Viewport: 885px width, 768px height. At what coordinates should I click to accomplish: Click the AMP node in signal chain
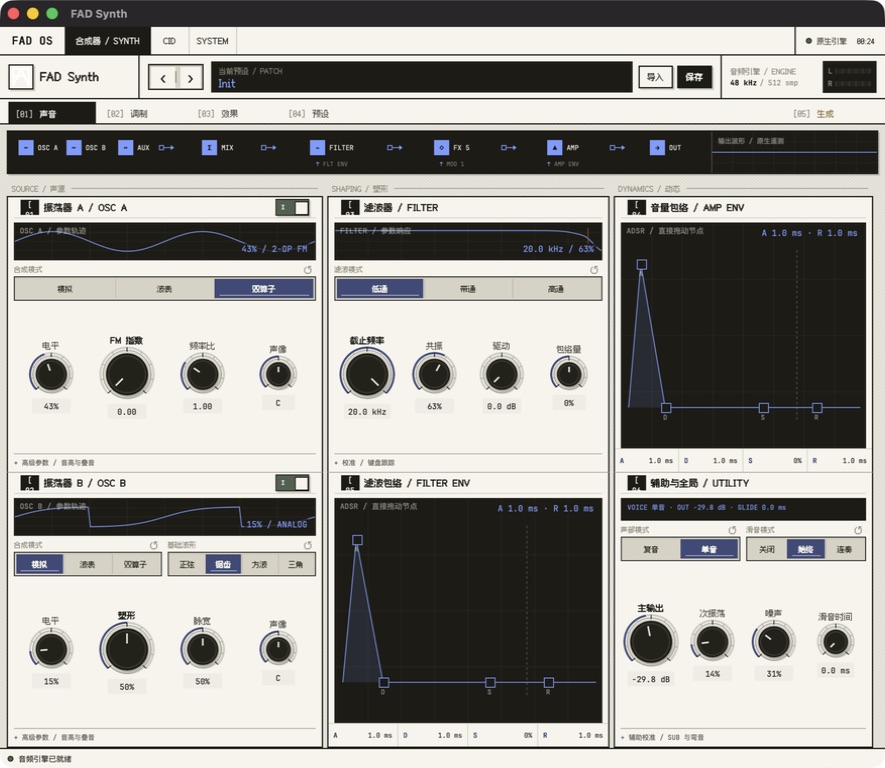click(x=563, y=148)
